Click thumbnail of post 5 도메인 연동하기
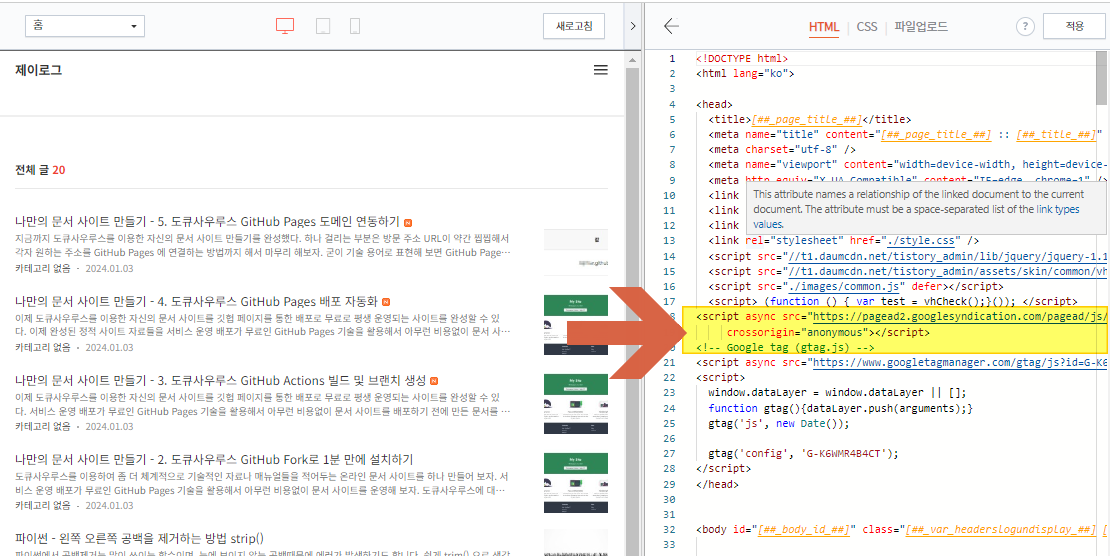The width and height of the screenshot is (1110, 556). [x=576, y=252]
